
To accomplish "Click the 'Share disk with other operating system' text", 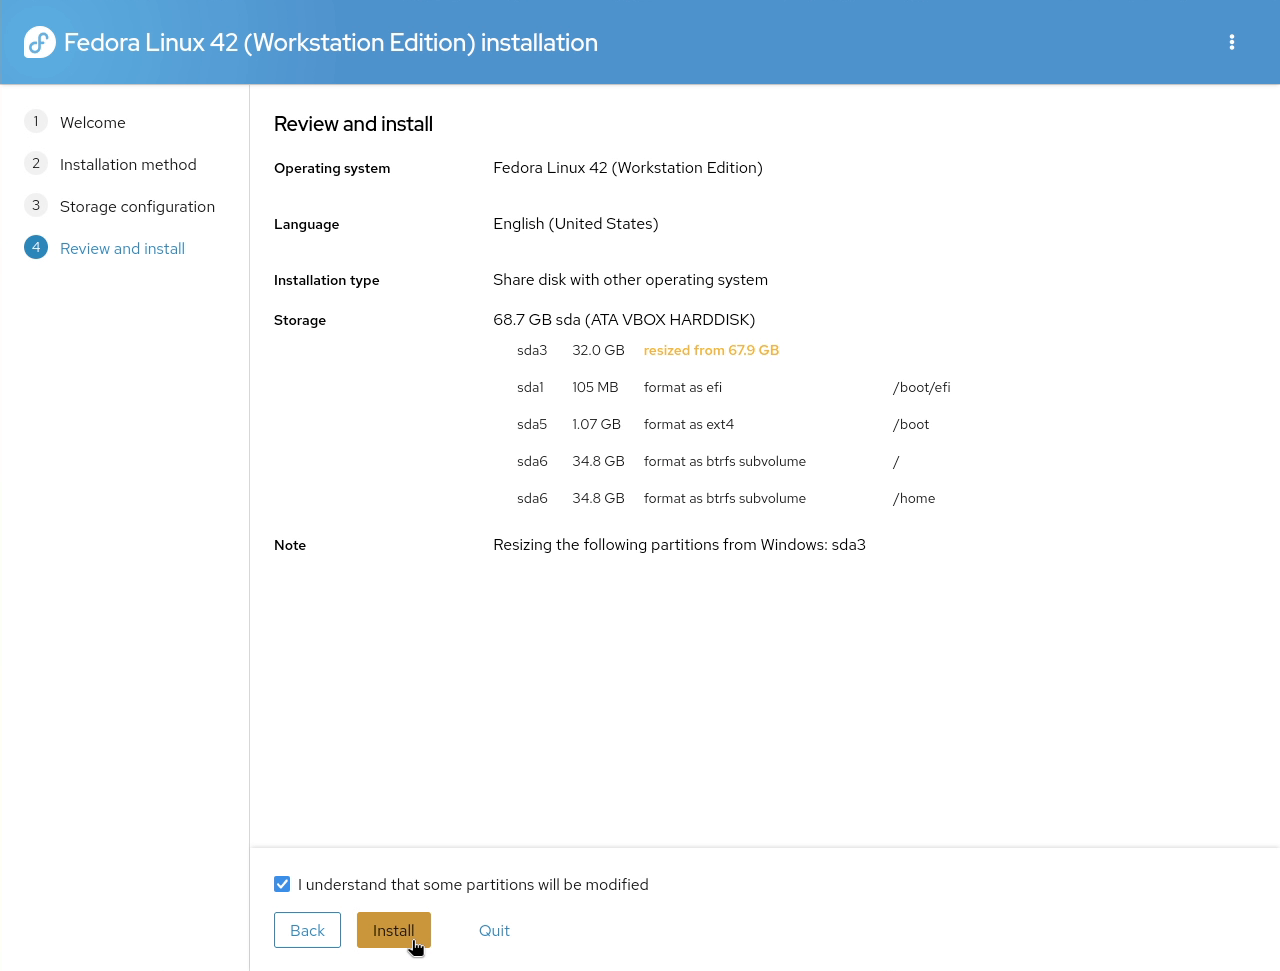I will (x=630, y=280).
